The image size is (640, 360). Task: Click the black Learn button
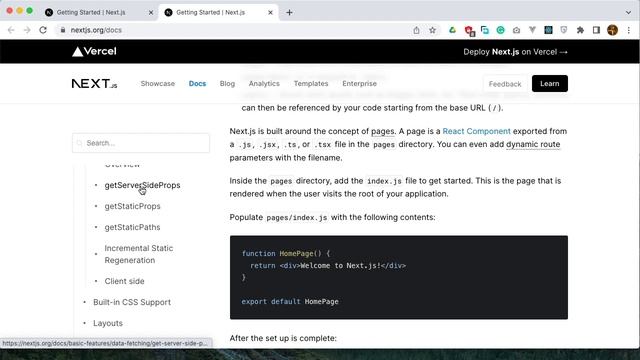pyautogui.click(x=549, y=84)
